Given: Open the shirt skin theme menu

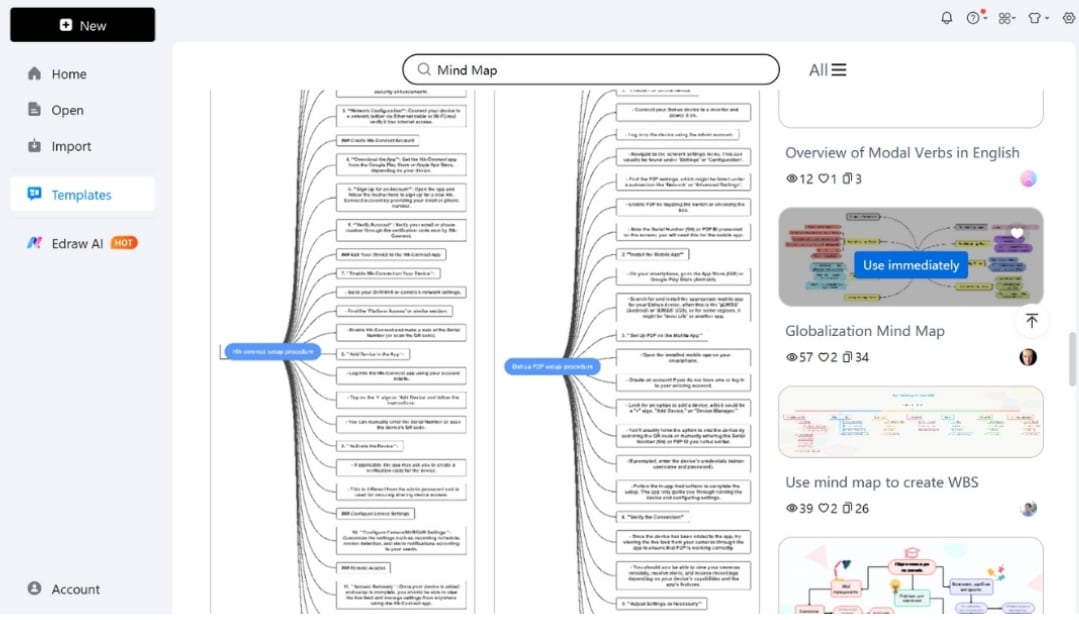Looking at the screenshot, I should (x=1038, y=19).
